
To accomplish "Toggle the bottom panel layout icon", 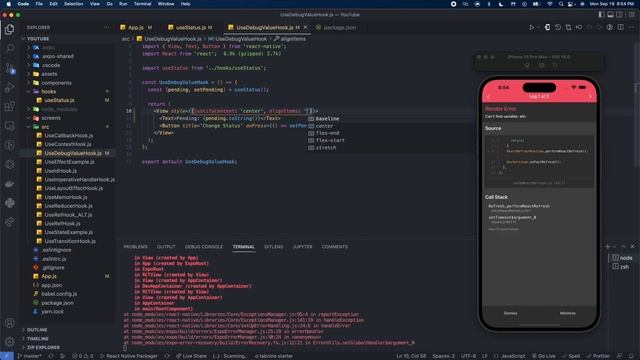I will coord(610,15).
